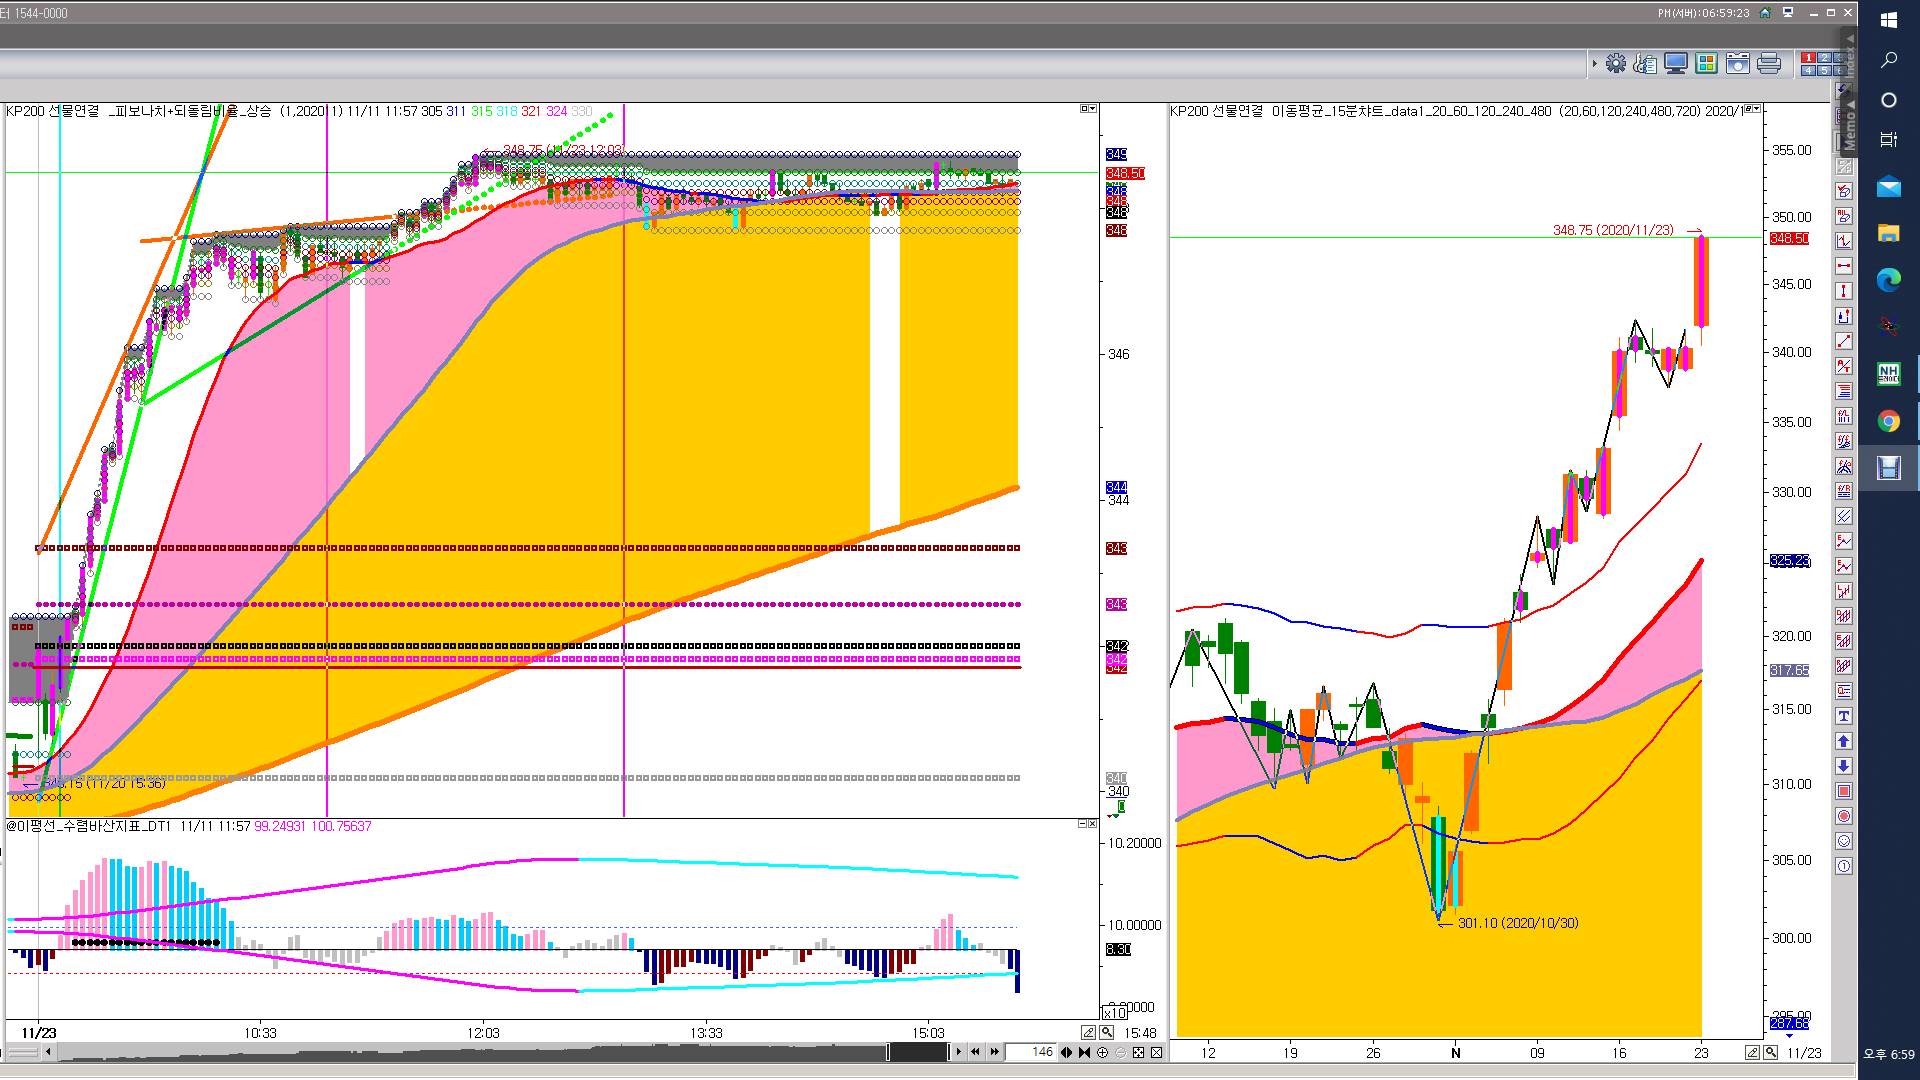1920x1080 pixels.
Task: Click the chart horizontal scrollbar thumb
Action: coord(918,1052)
